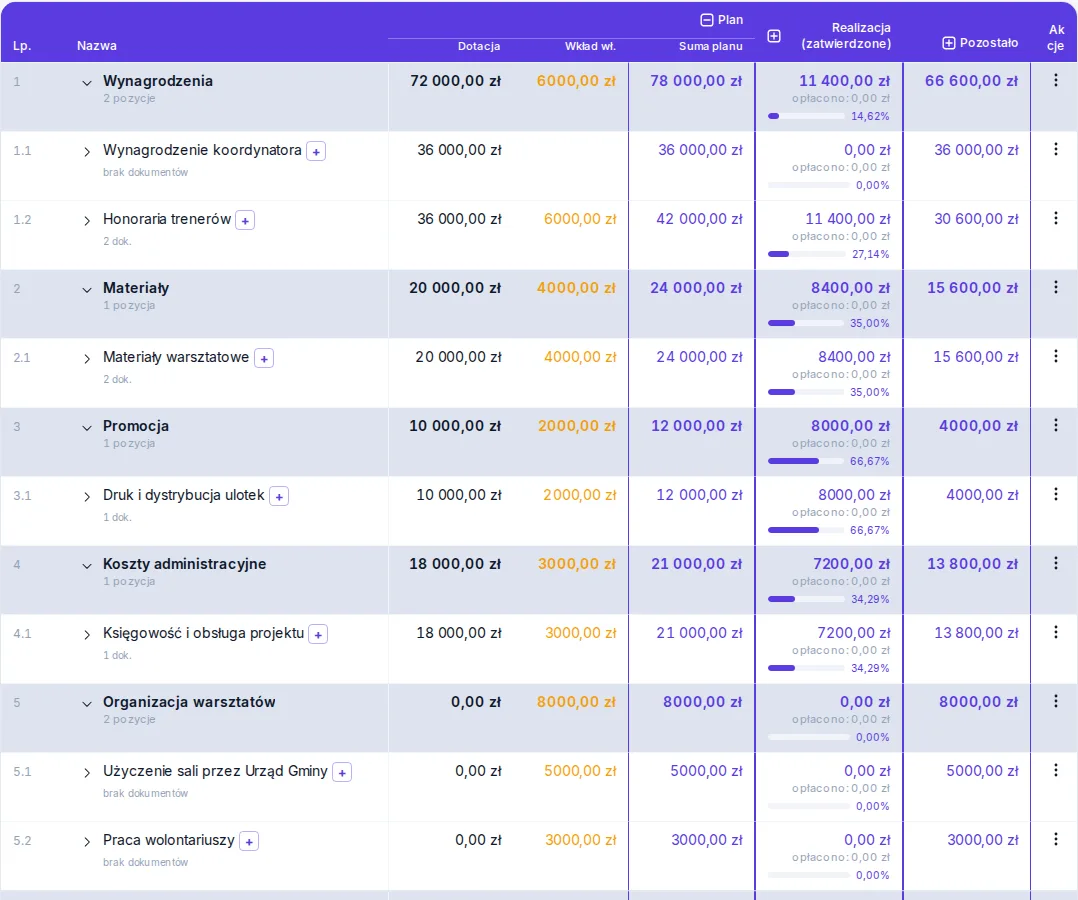Click the Wkład wł. column header
The height and width of the screenshot is (900, 1078).
click(590, 46)
